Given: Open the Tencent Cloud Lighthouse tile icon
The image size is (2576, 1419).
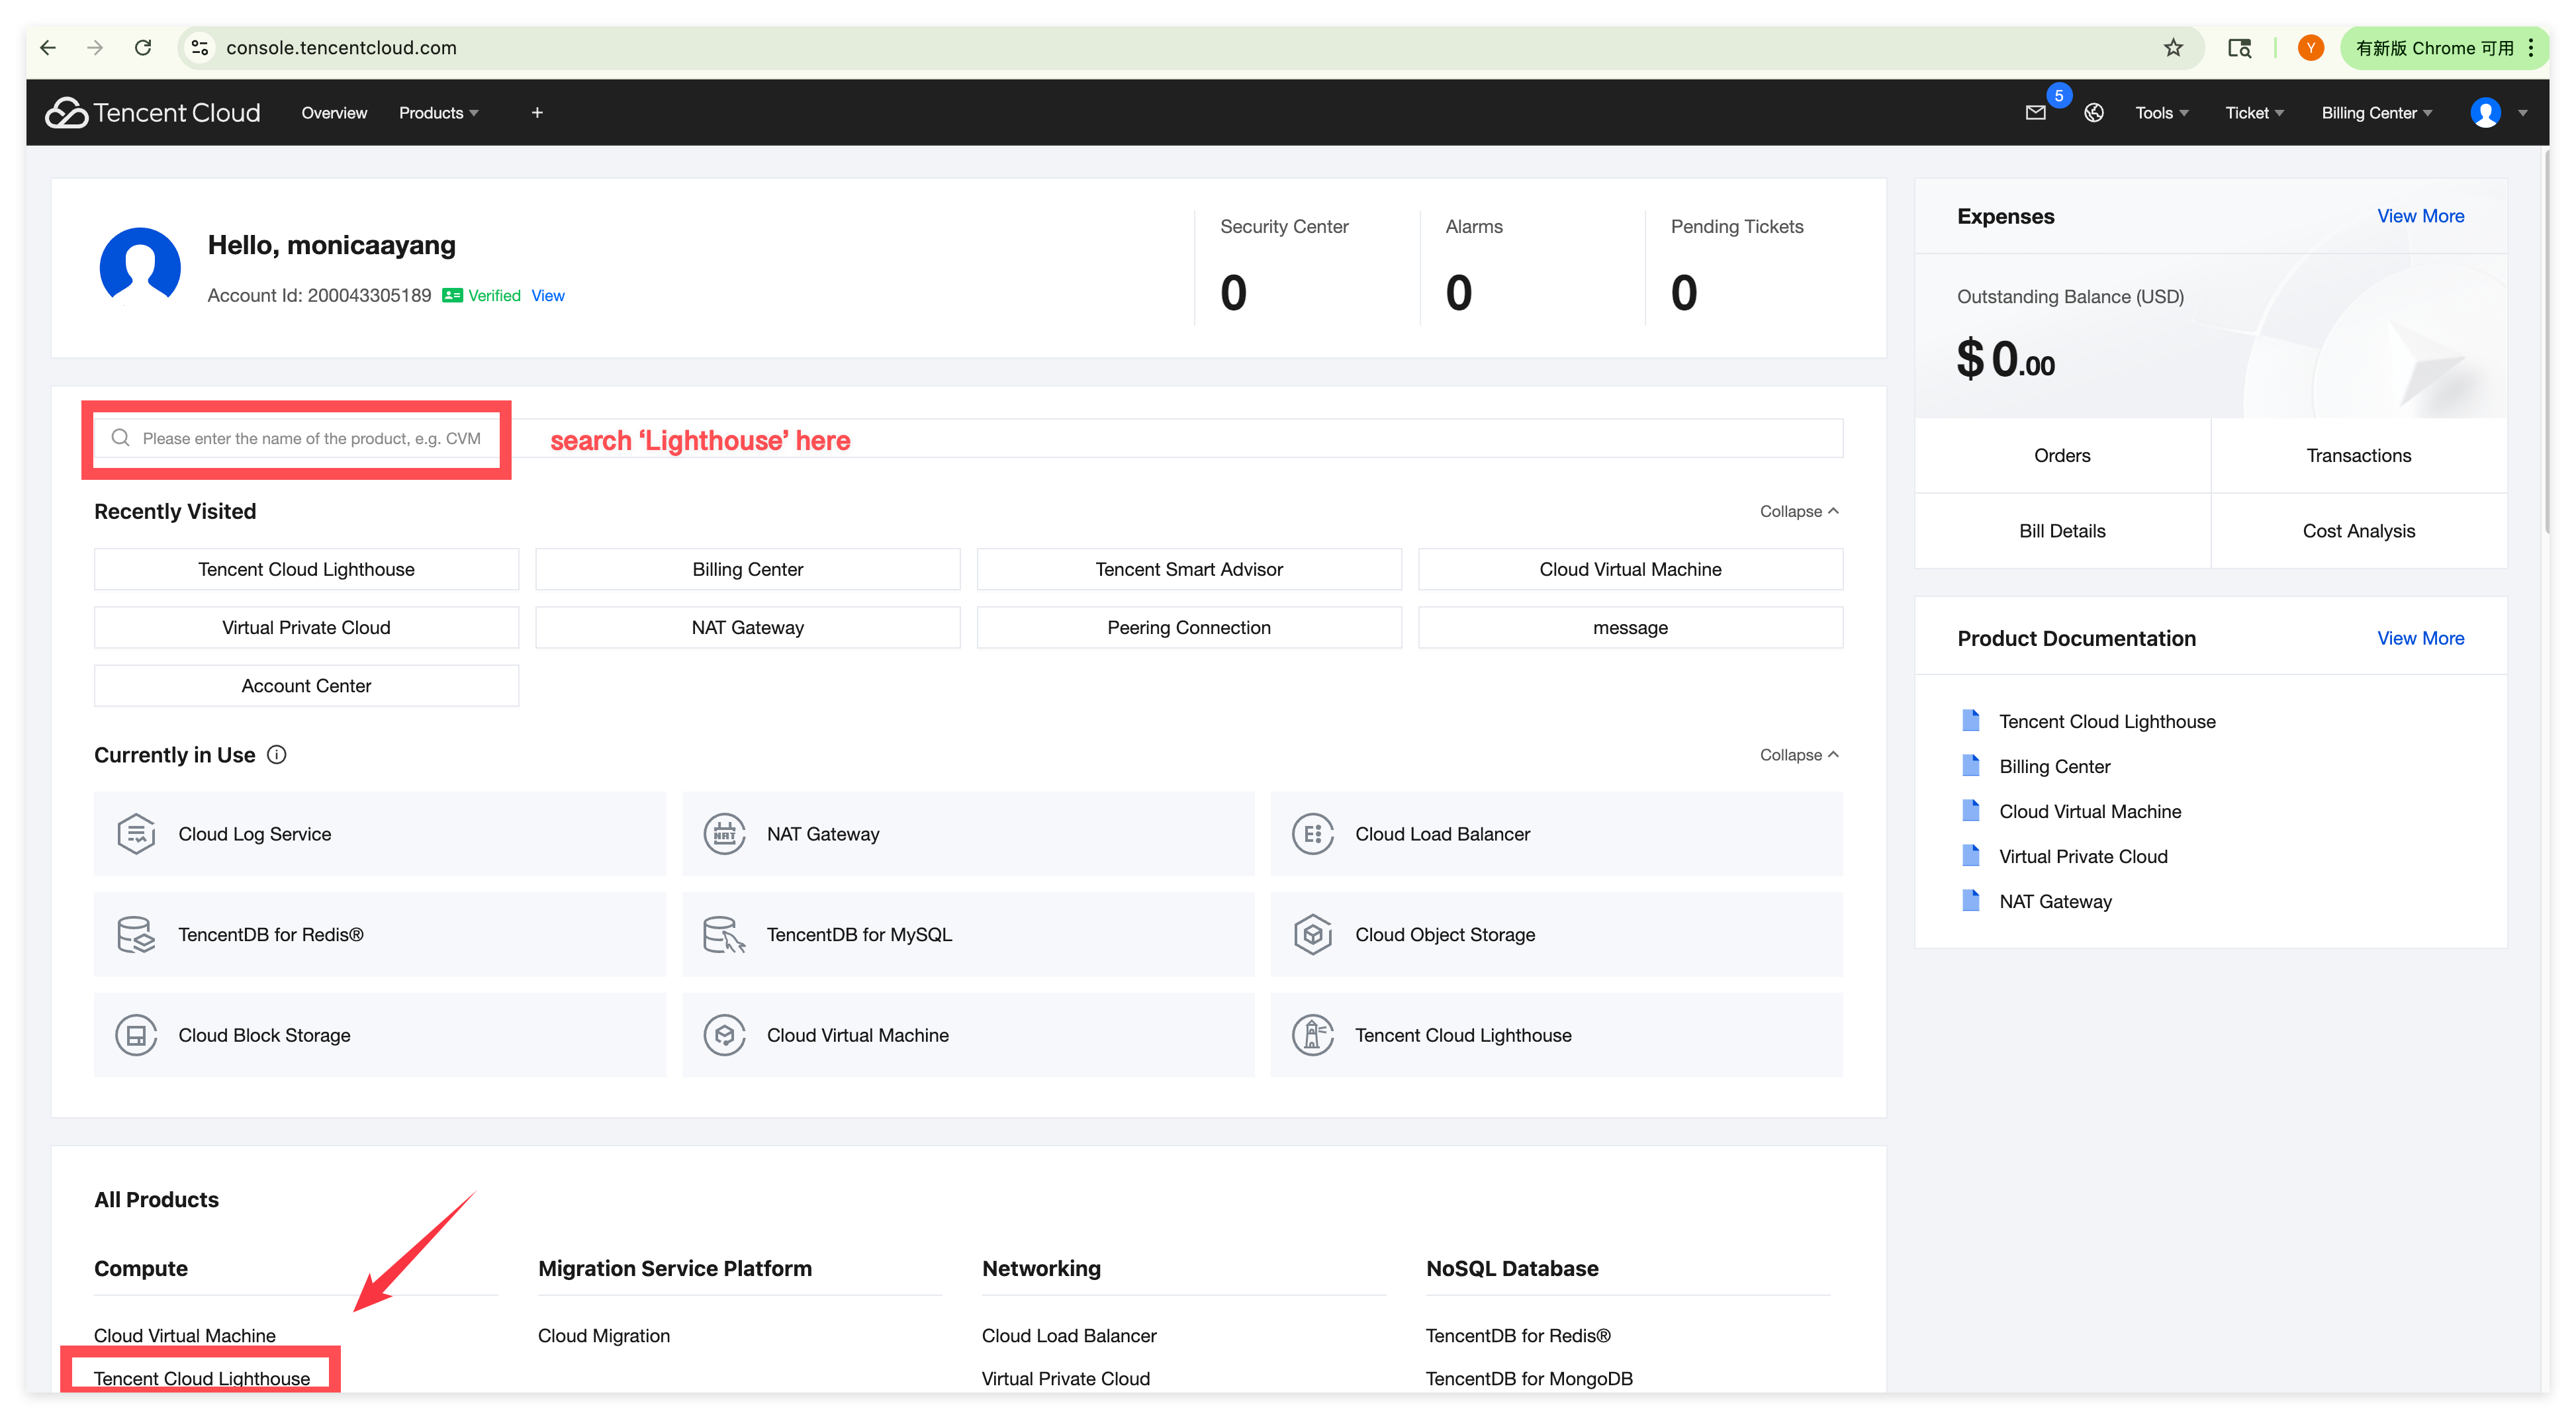Looking at the screenshot, I should (x=1312, y=1035).
